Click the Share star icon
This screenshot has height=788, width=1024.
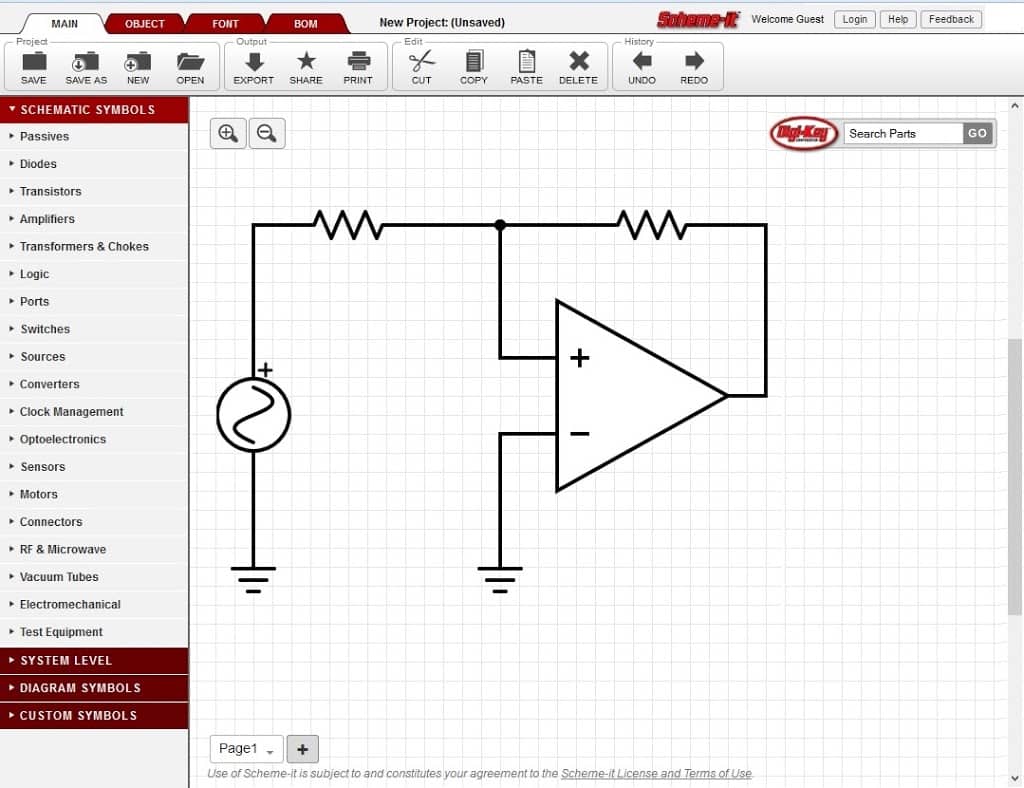pyautogui.click(x=306, y=66)
